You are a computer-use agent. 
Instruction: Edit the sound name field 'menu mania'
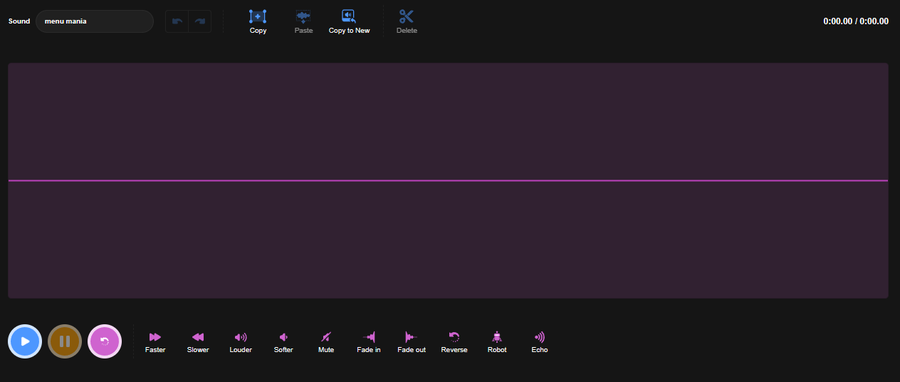point(95,21)
